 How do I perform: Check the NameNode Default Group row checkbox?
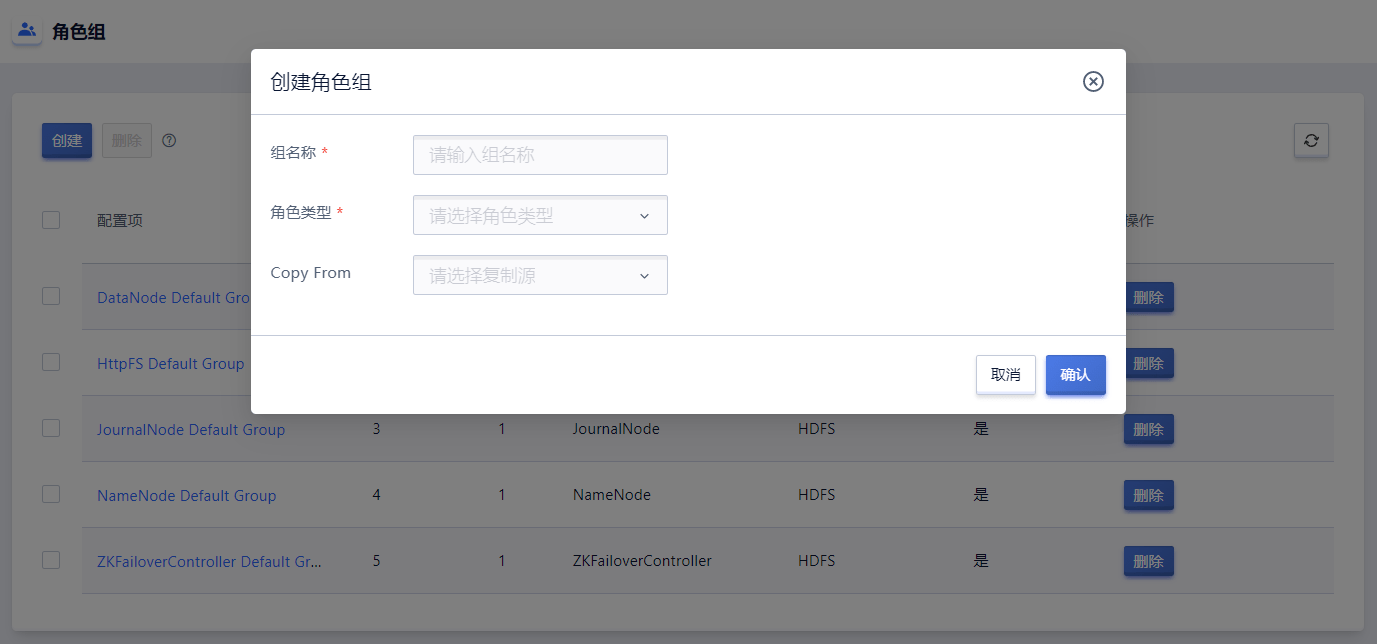[51, 494]
